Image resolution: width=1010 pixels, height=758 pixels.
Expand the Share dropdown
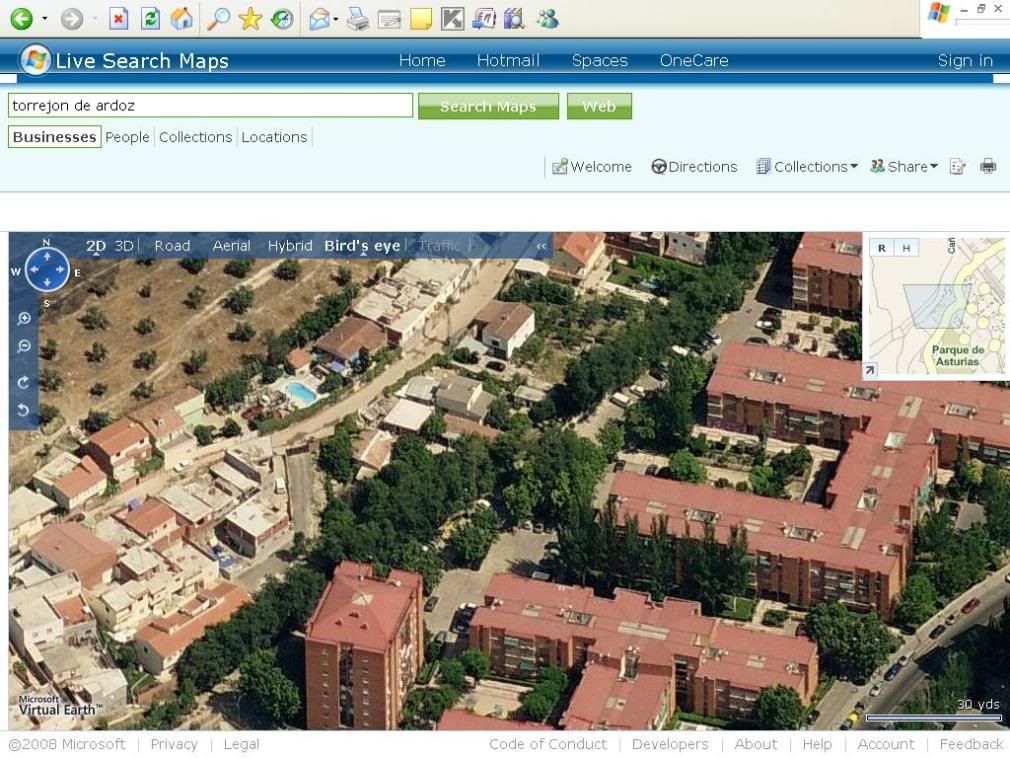pos(904,167)
